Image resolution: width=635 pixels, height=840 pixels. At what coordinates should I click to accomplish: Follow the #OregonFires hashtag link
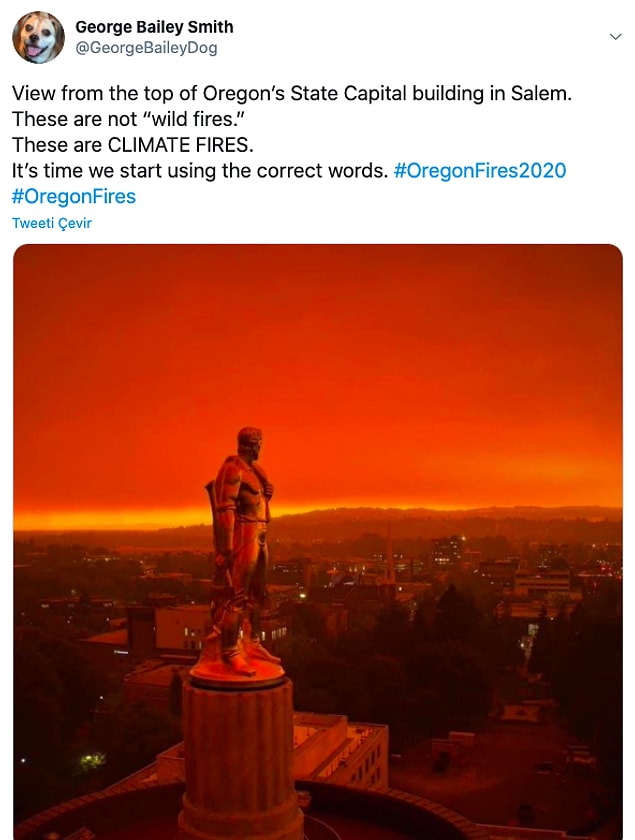[74, 197]
